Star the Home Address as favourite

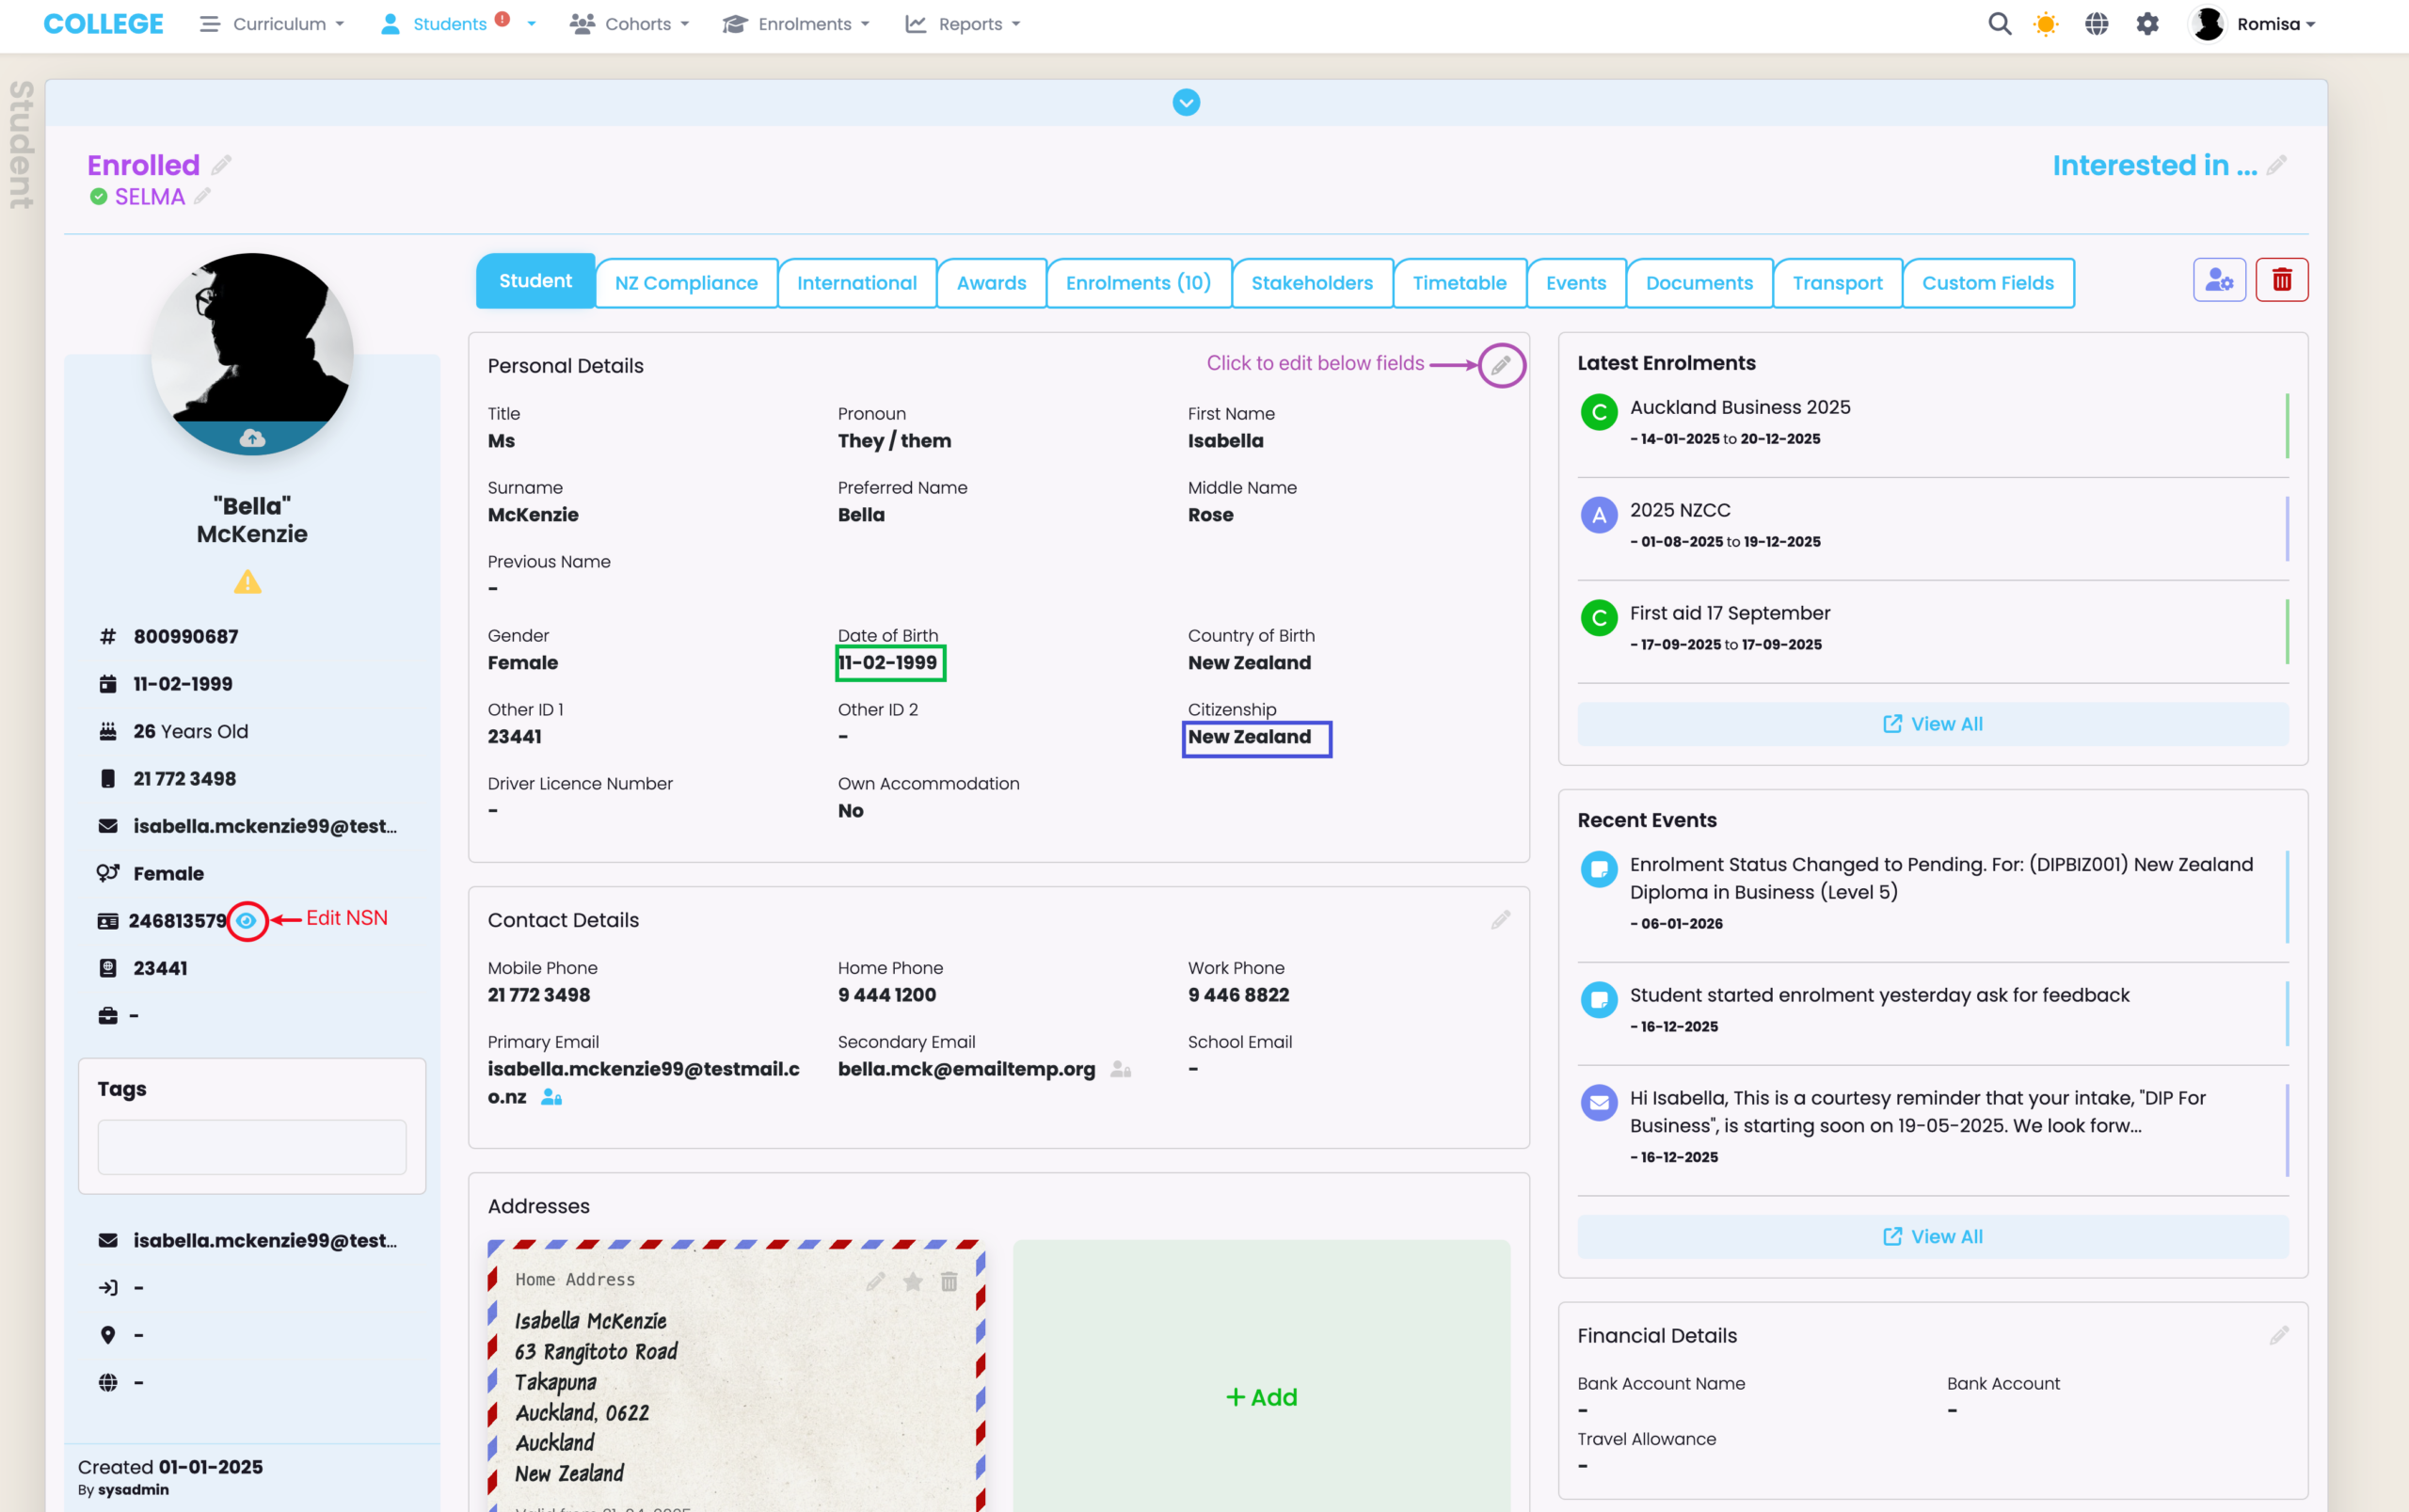(x=912, y=1281)
